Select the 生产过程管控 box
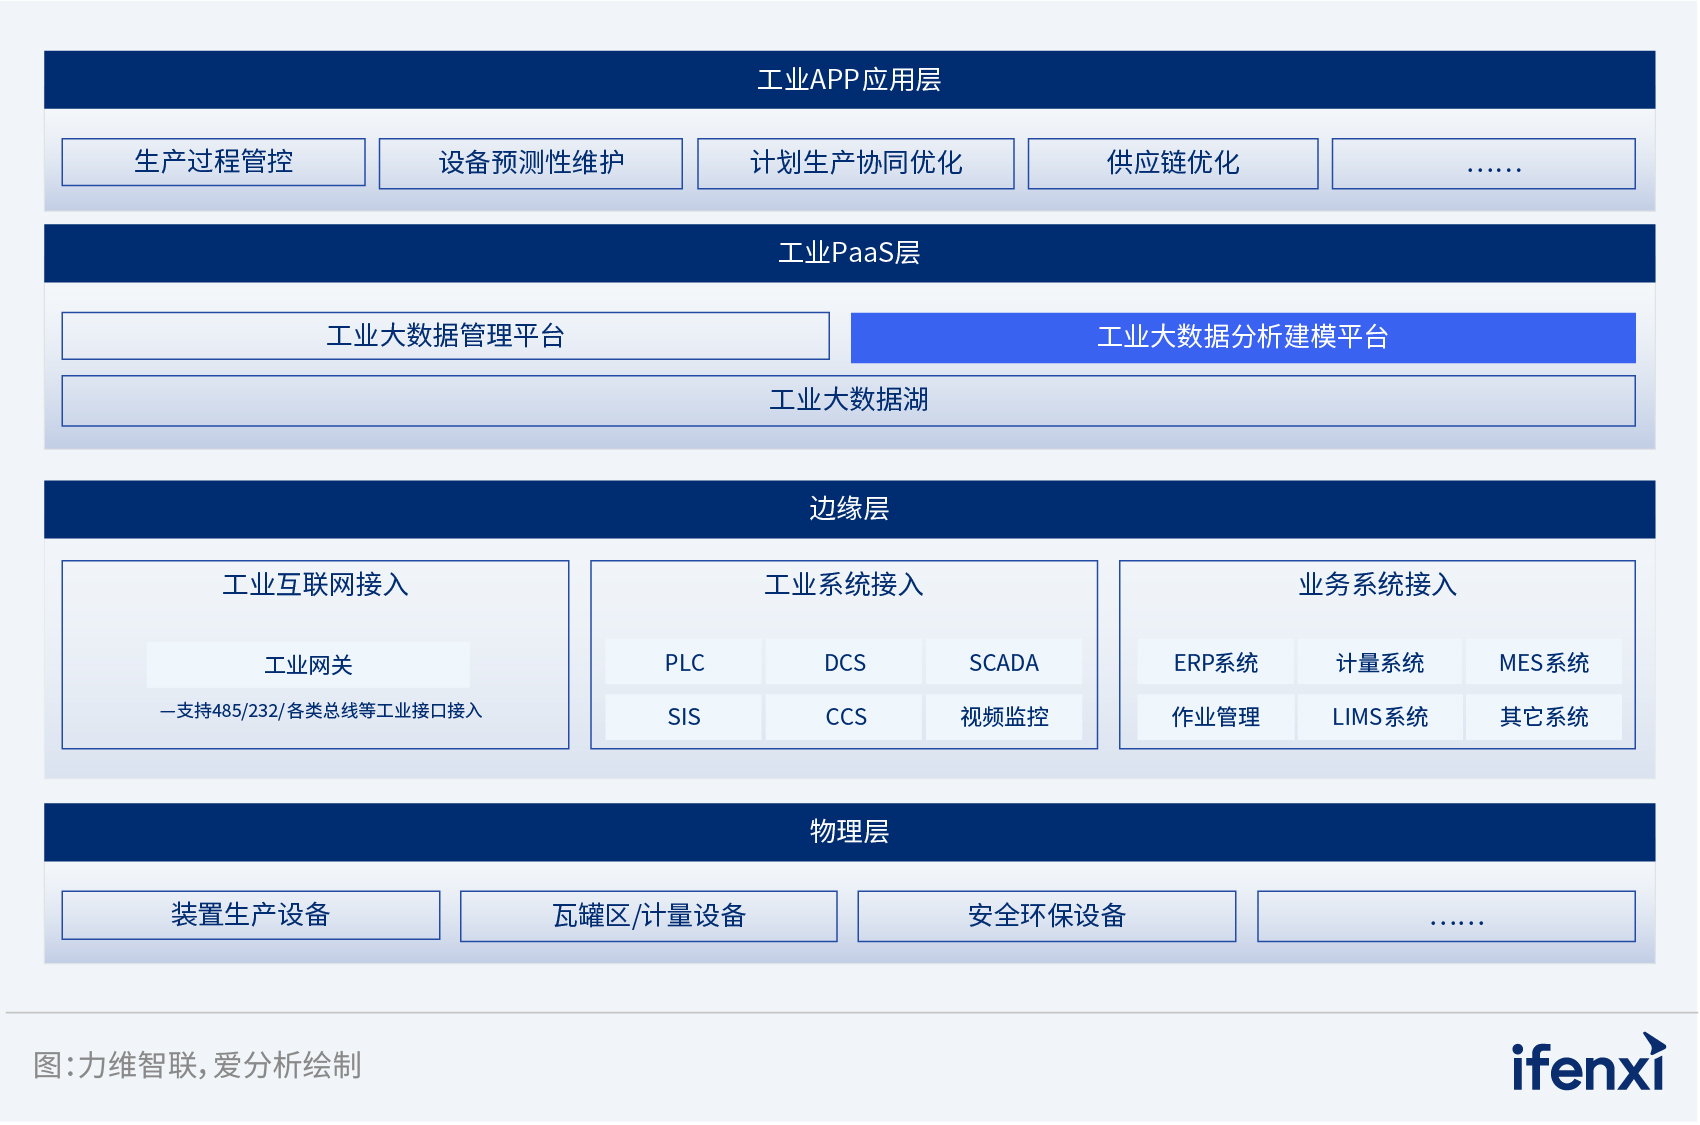 (x=213, y=162)
